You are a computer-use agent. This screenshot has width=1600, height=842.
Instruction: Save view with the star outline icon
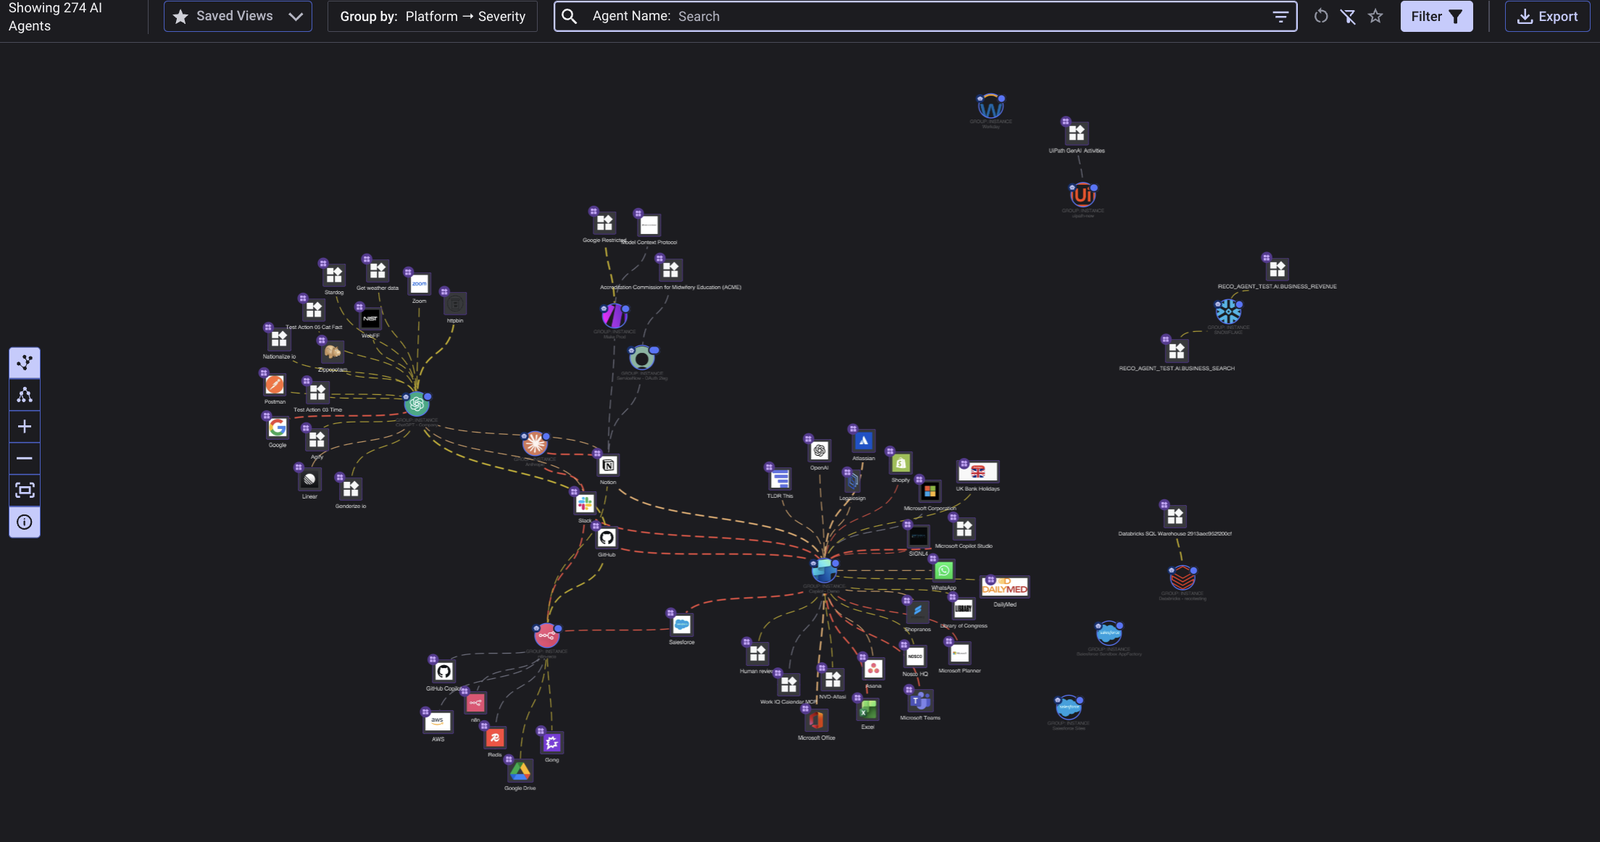click(x=1376, y=16)
